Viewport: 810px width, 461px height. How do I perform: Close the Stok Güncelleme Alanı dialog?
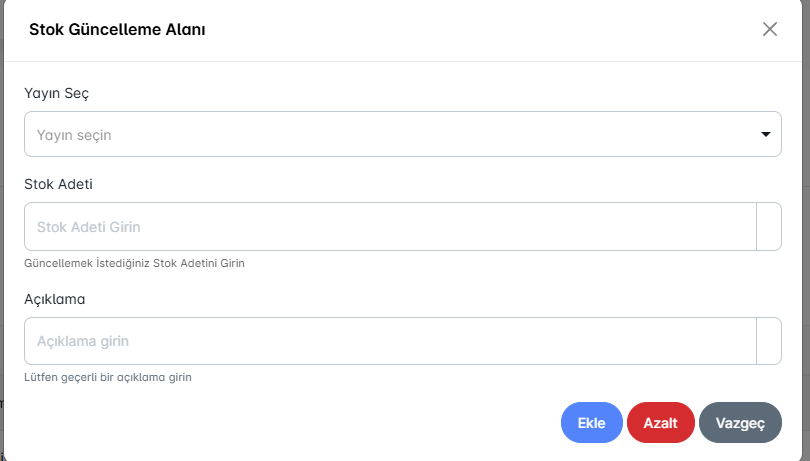(x=770, y=29)
